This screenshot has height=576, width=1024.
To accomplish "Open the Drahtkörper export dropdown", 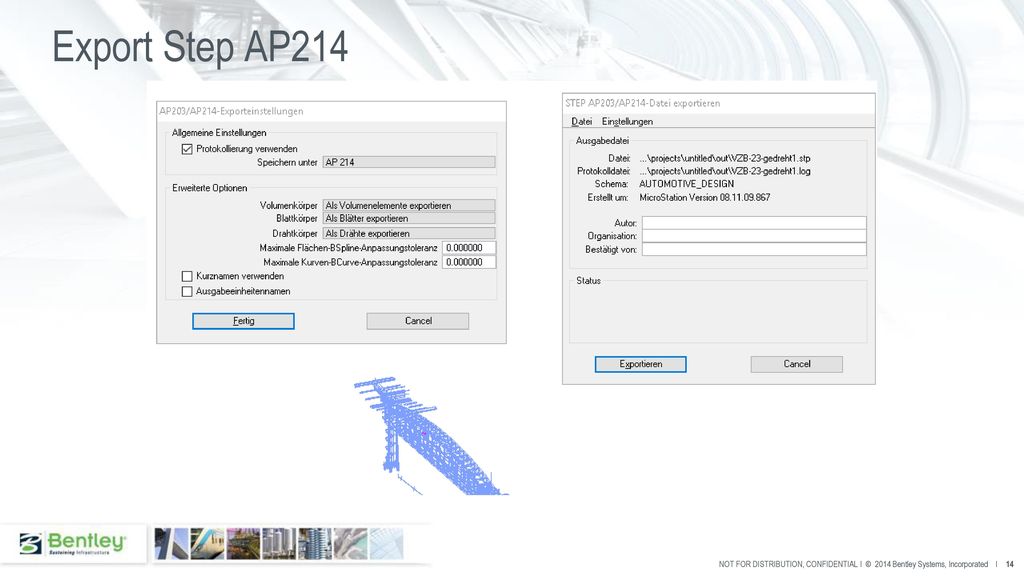I will (409, 233).
